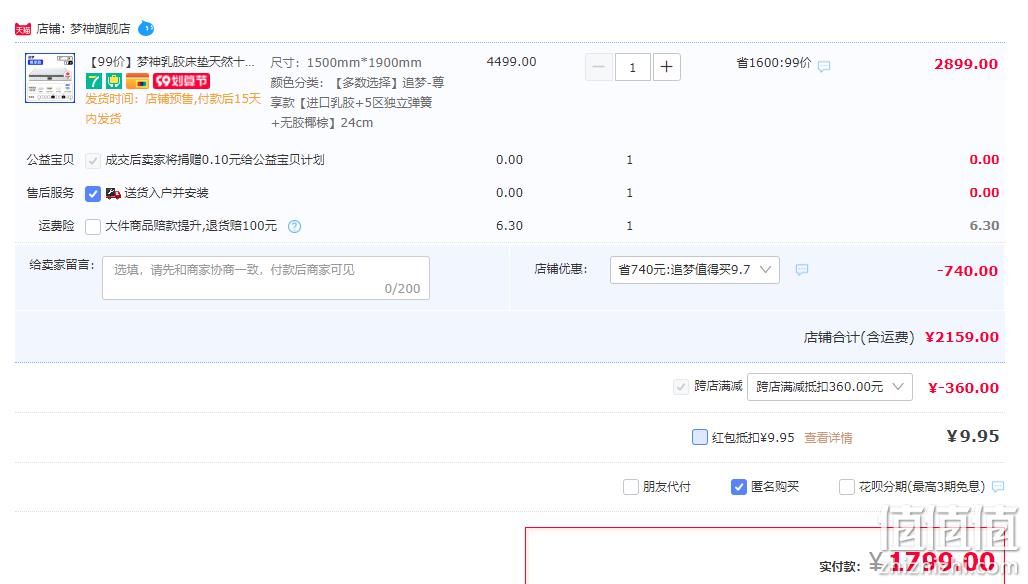Uncheck the 送货入户并安装 after-sales service checkbox
Image resolution: width=1028 pixels, height=584 pixels.
(93, 193)
